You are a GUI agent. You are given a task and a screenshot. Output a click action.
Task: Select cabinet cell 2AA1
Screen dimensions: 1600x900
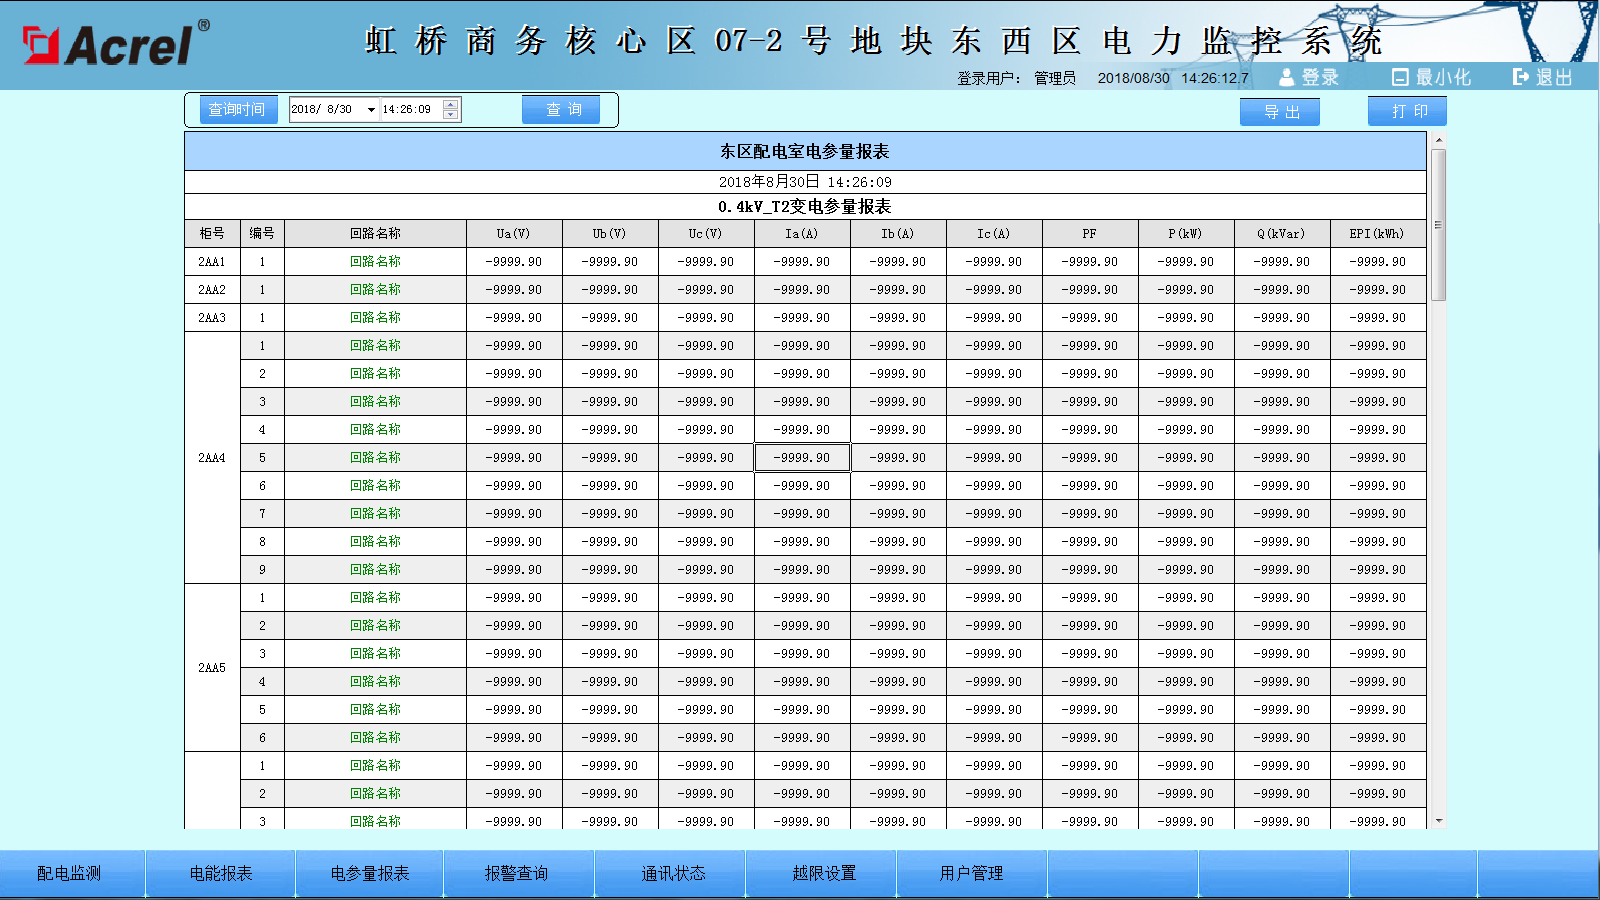[x=212, y=262]
